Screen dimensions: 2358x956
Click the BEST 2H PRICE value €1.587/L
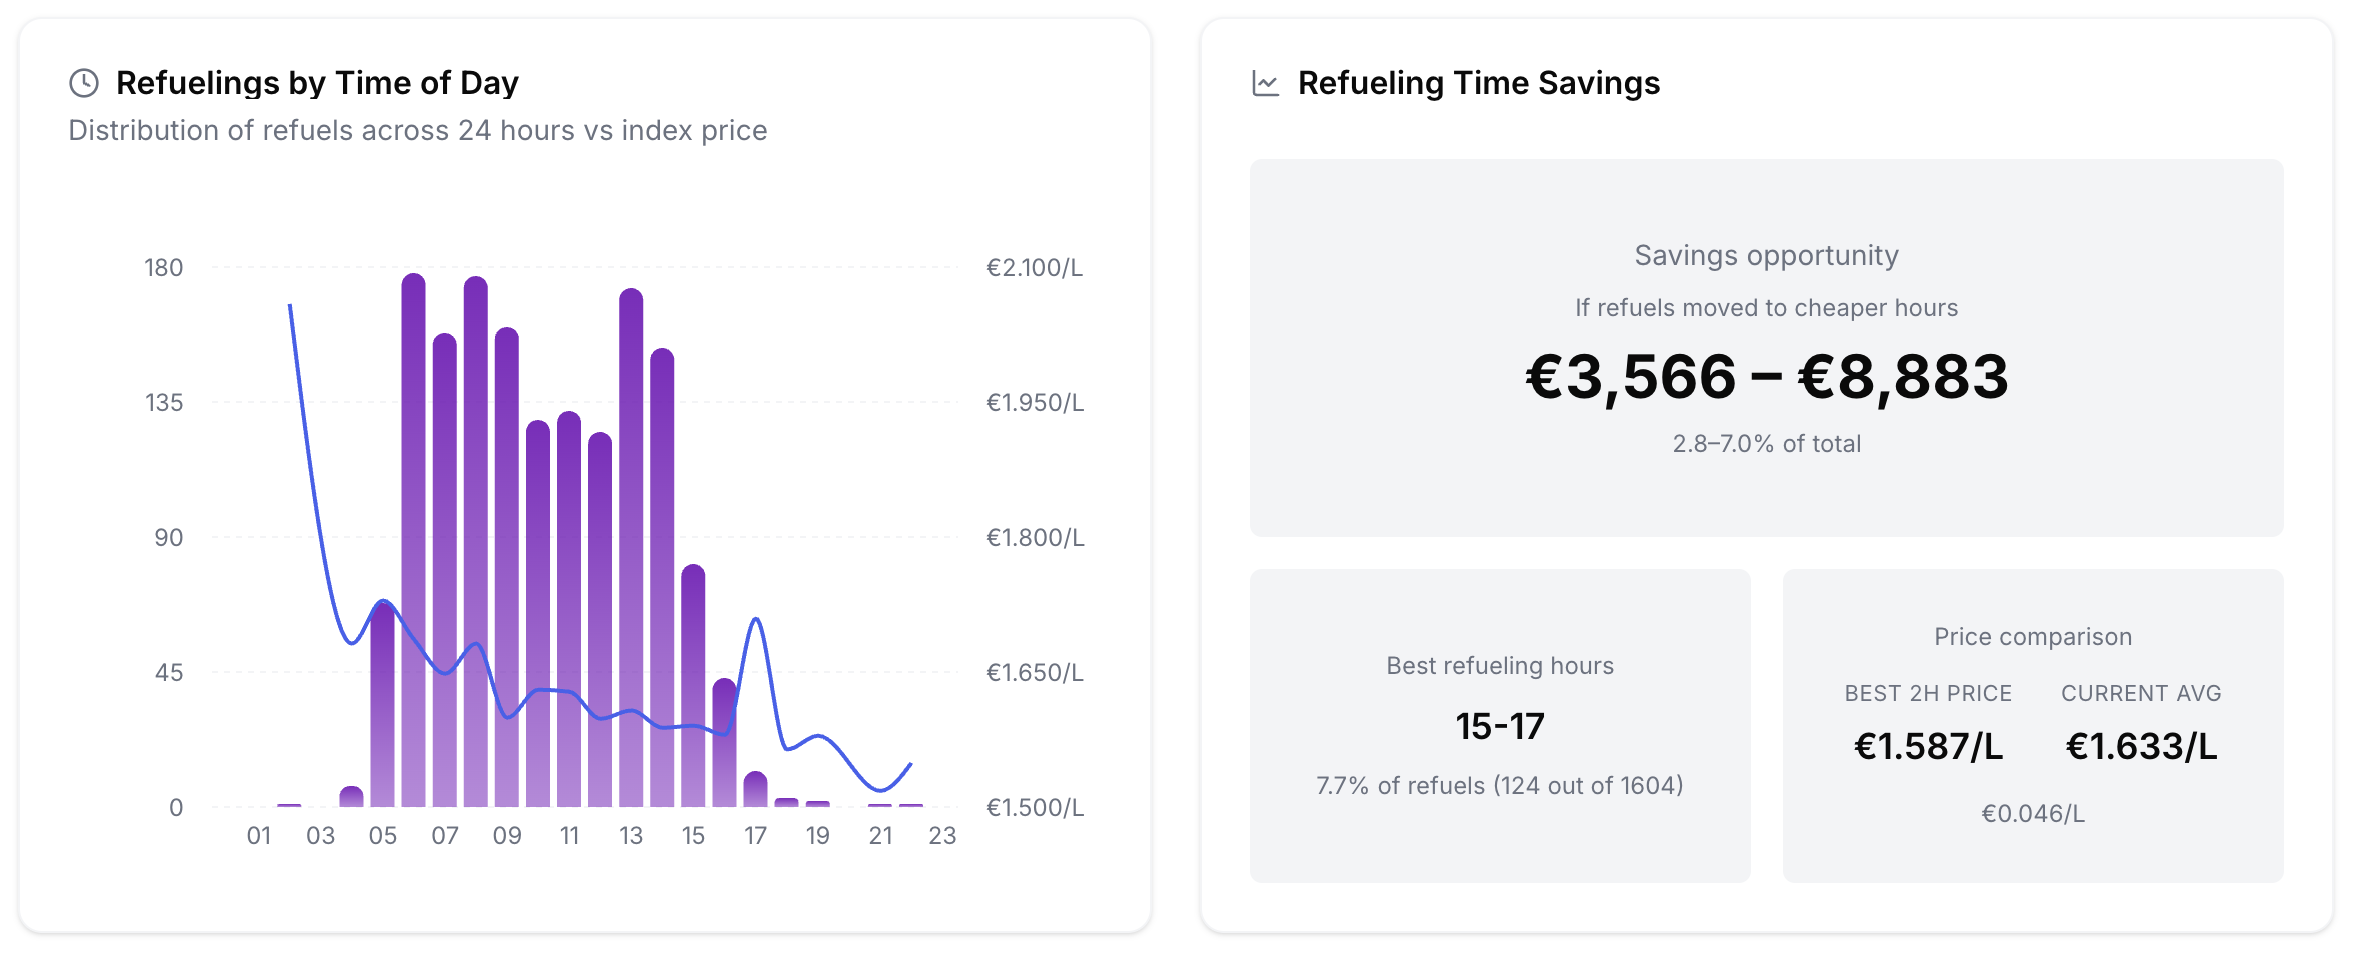pos(1928,746)
